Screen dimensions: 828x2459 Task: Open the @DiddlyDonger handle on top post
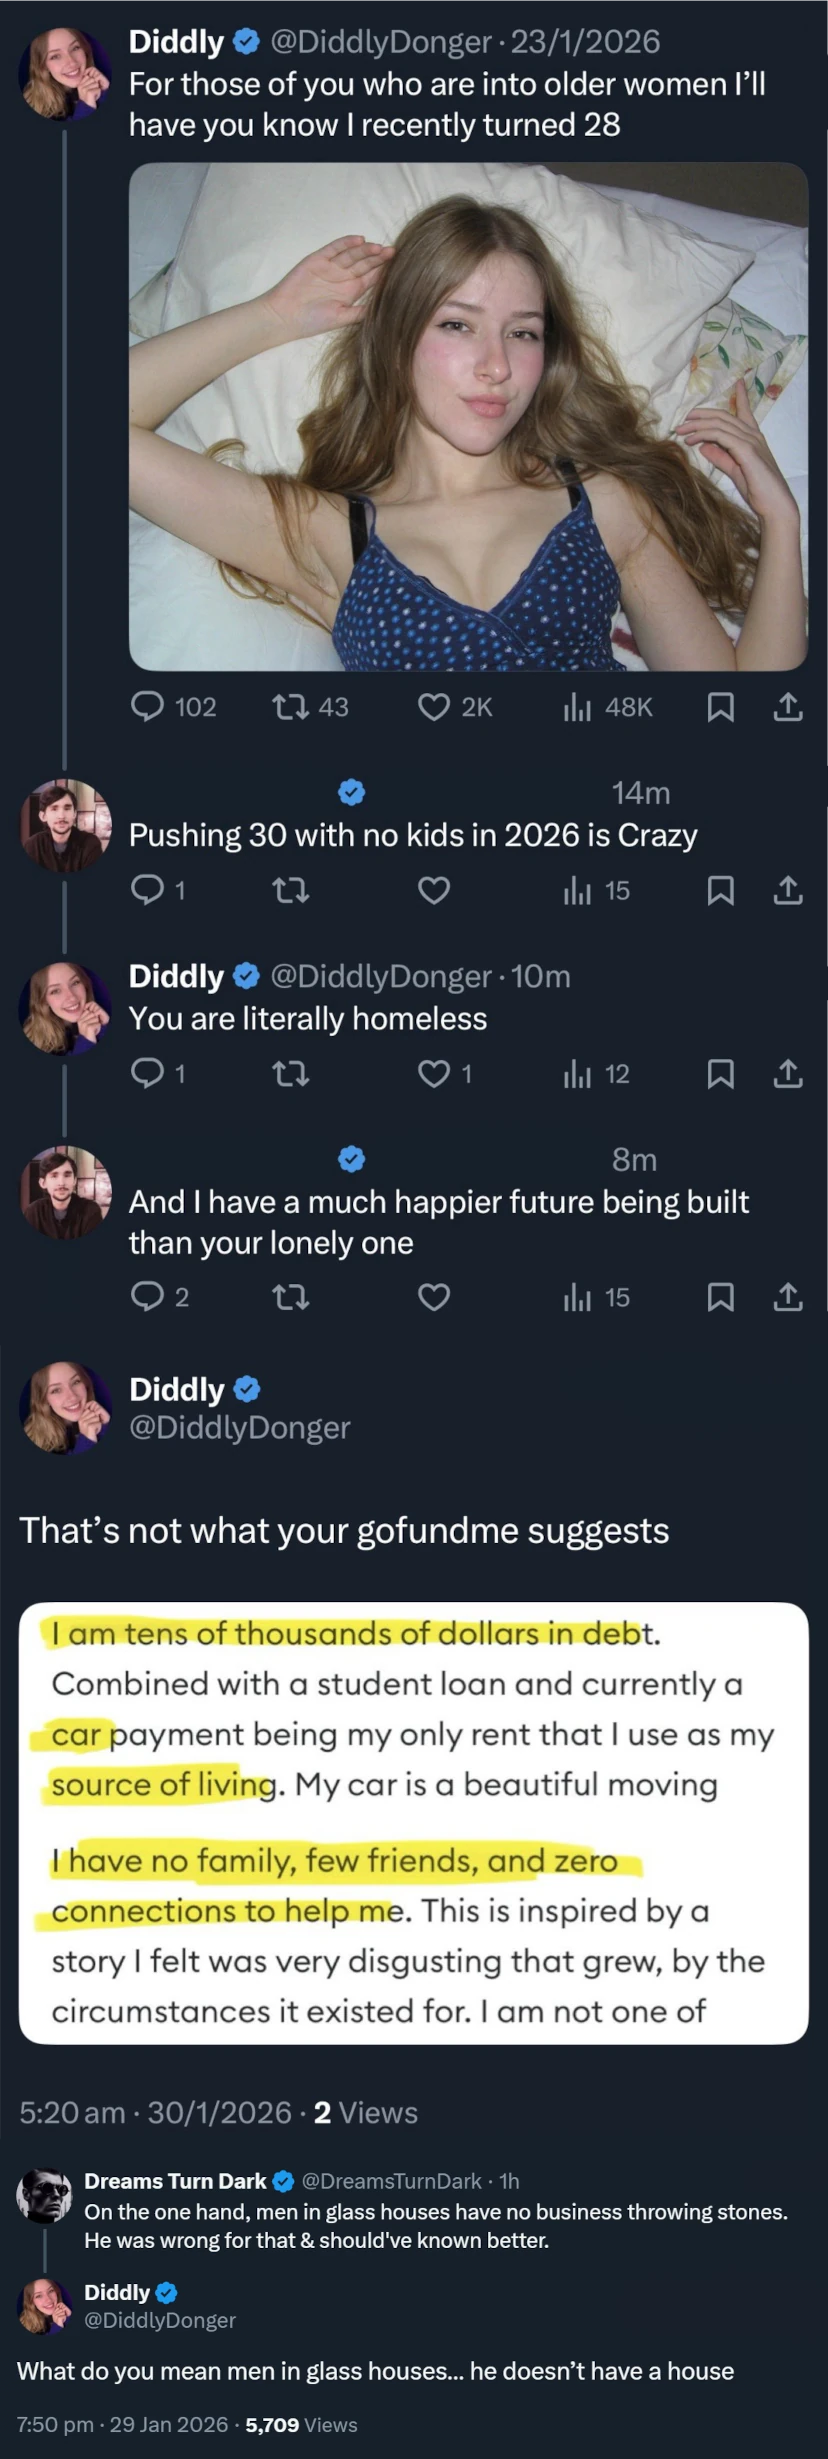click(x=380, y=42)
